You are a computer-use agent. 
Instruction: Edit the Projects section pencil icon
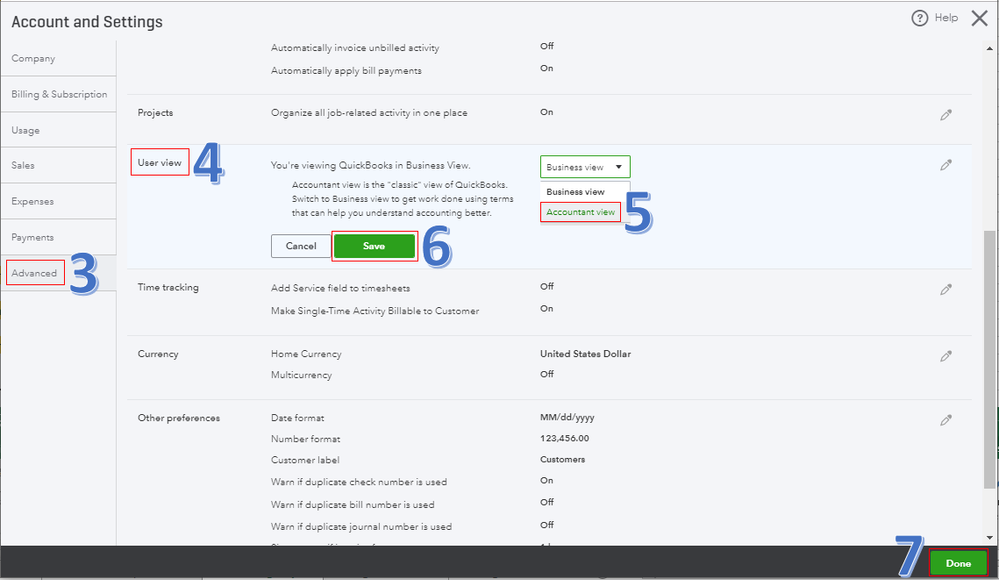(946, 115)
